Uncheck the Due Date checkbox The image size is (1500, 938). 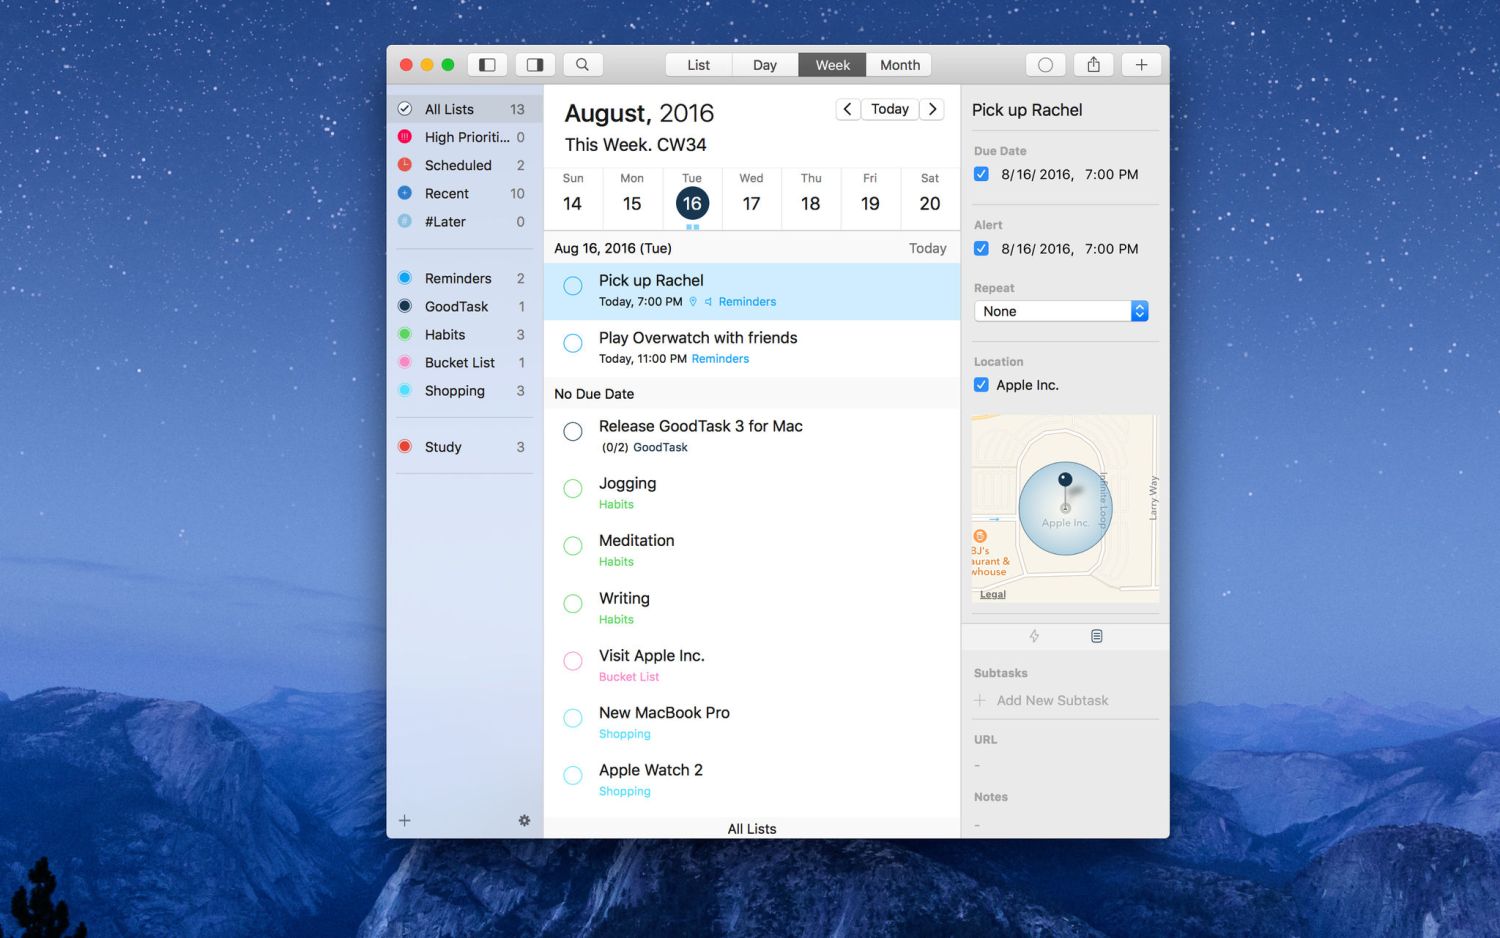click(981, 174)
